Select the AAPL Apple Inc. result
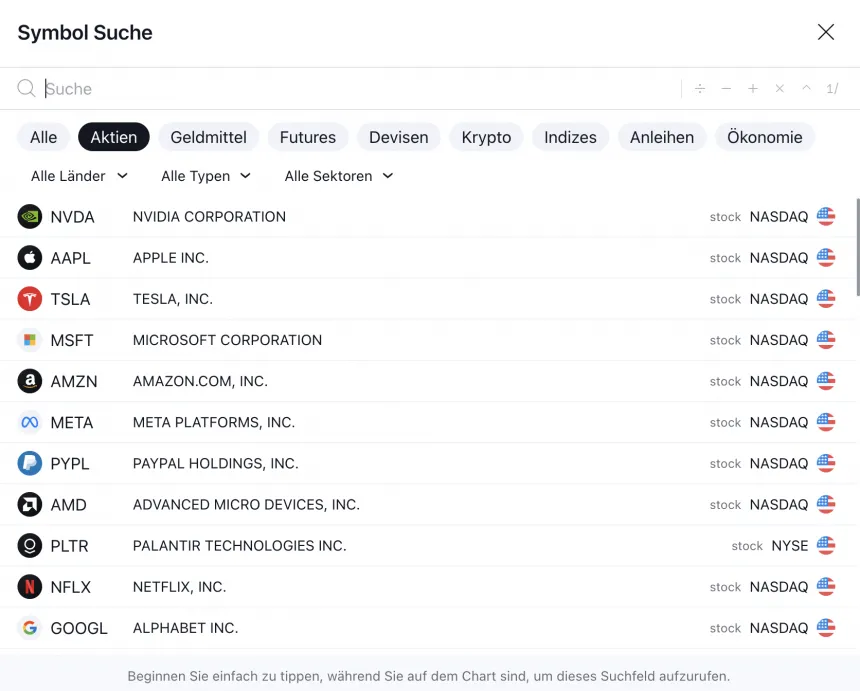This screenshot has width=860, height=691. tap(400, 258)
